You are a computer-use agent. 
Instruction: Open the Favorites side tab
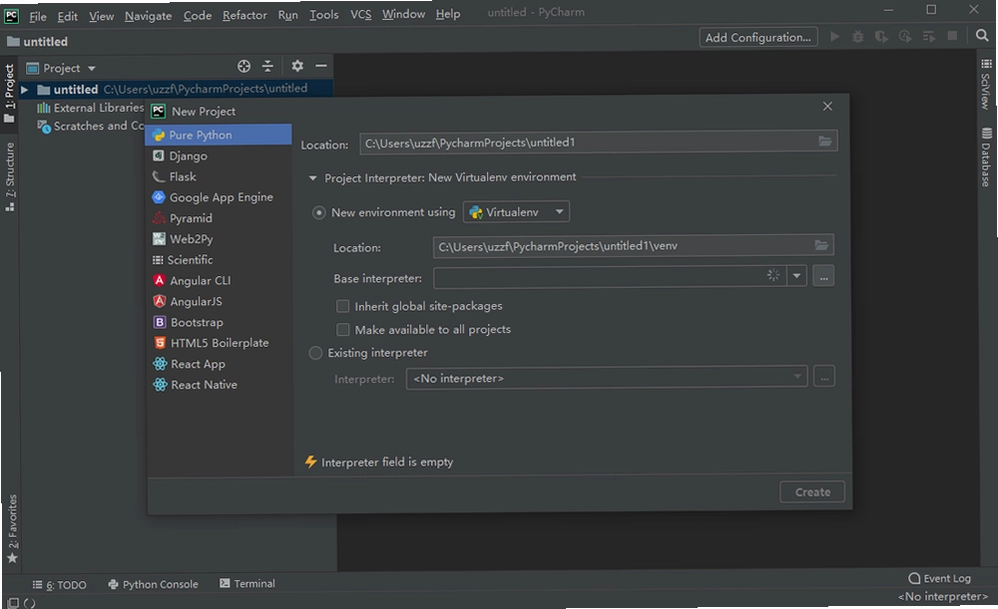(11, 528)
